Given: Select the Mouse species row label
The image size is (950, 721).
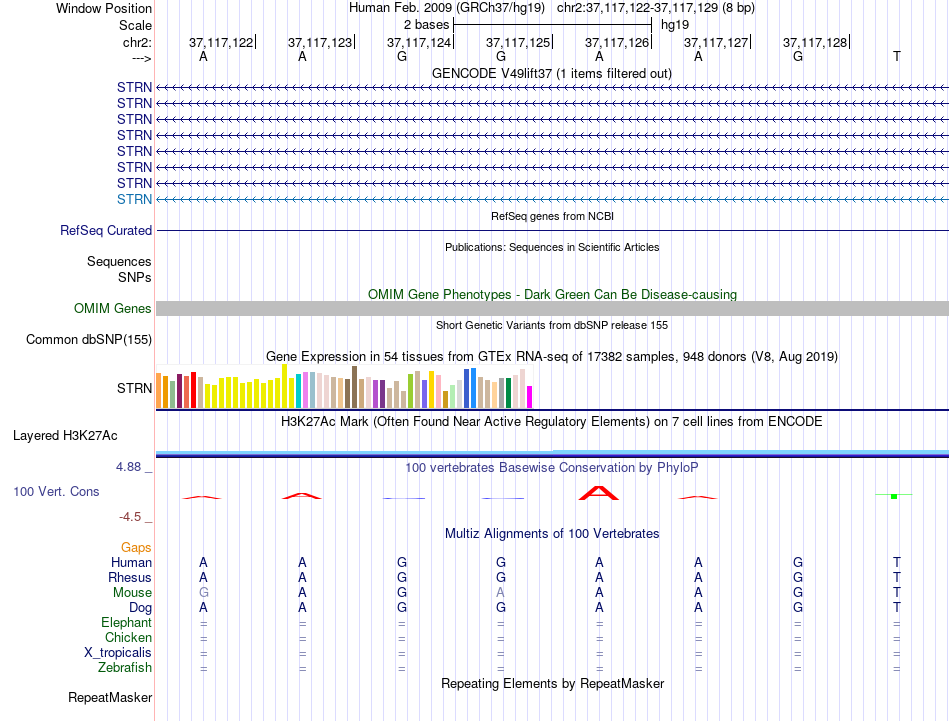Looking at the screenshot, I should click(x=132, y=593).
